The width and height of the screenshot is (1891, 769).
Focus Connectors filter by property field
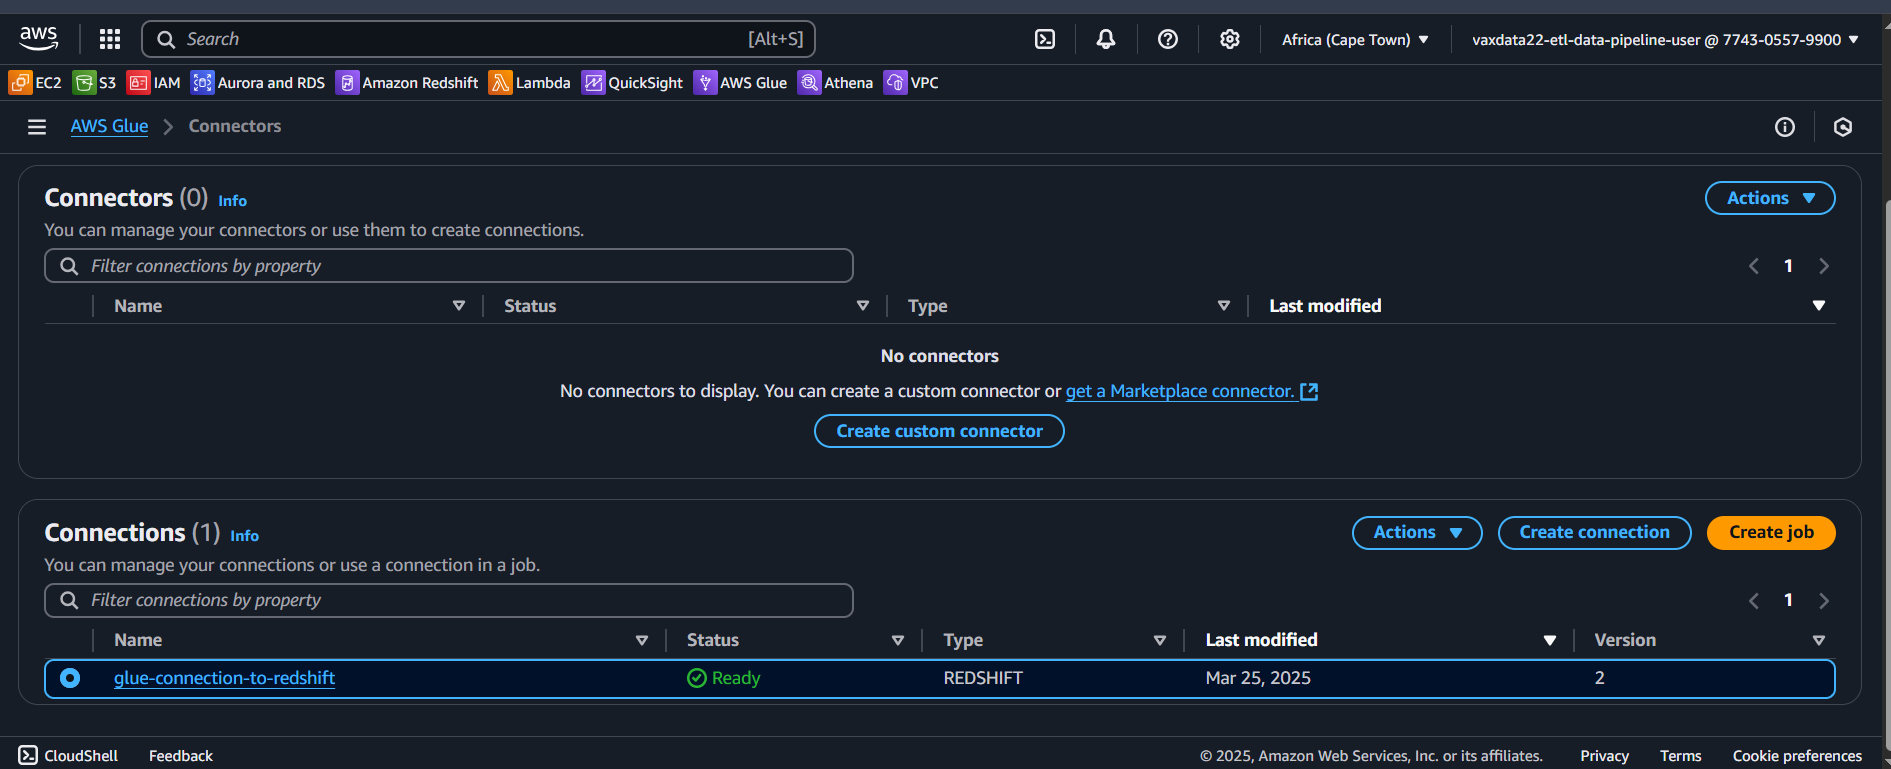(x=449, y=266)
